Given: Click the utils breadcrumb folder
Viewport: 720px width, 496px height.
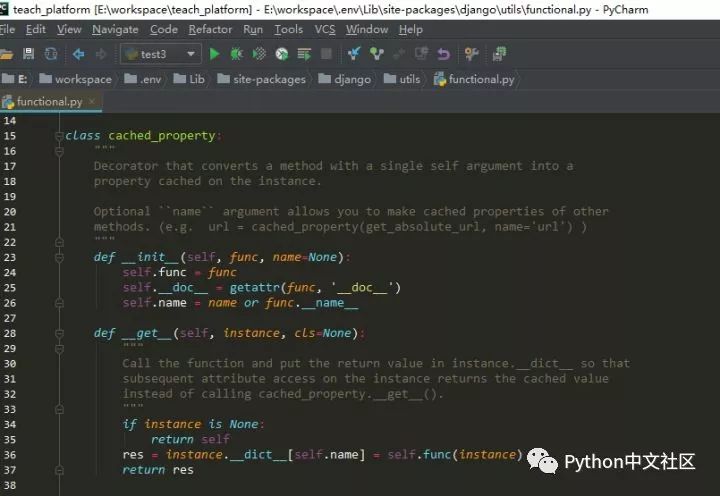Looking at the screenshot, I should (402, 79).
